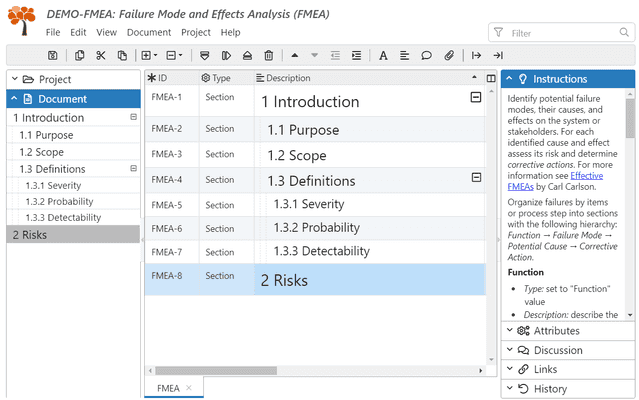Click the filter funnel icon

click(x=498, y=33)
